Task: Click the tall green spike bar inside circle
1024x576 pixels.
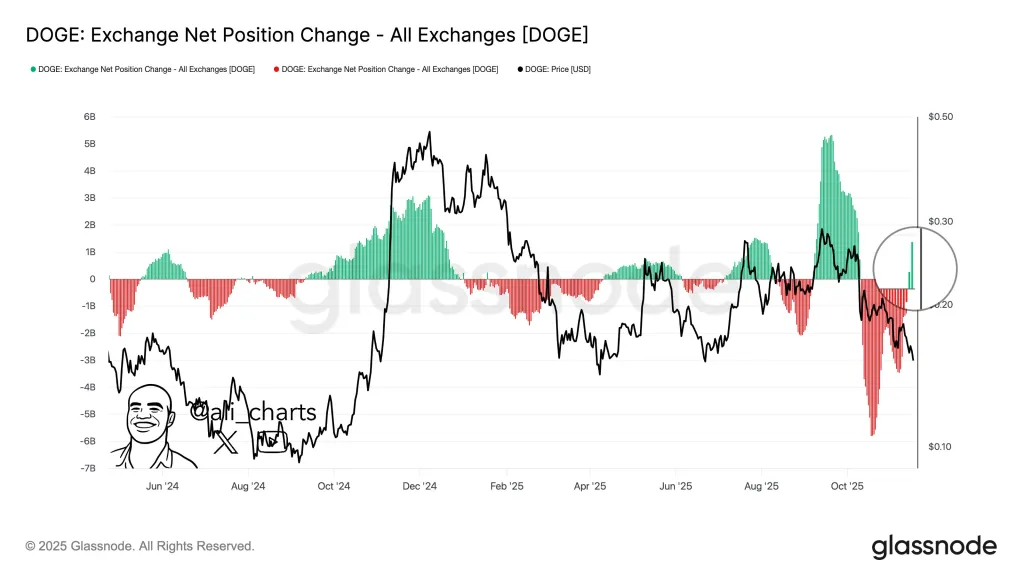Action: pos(912,262)
